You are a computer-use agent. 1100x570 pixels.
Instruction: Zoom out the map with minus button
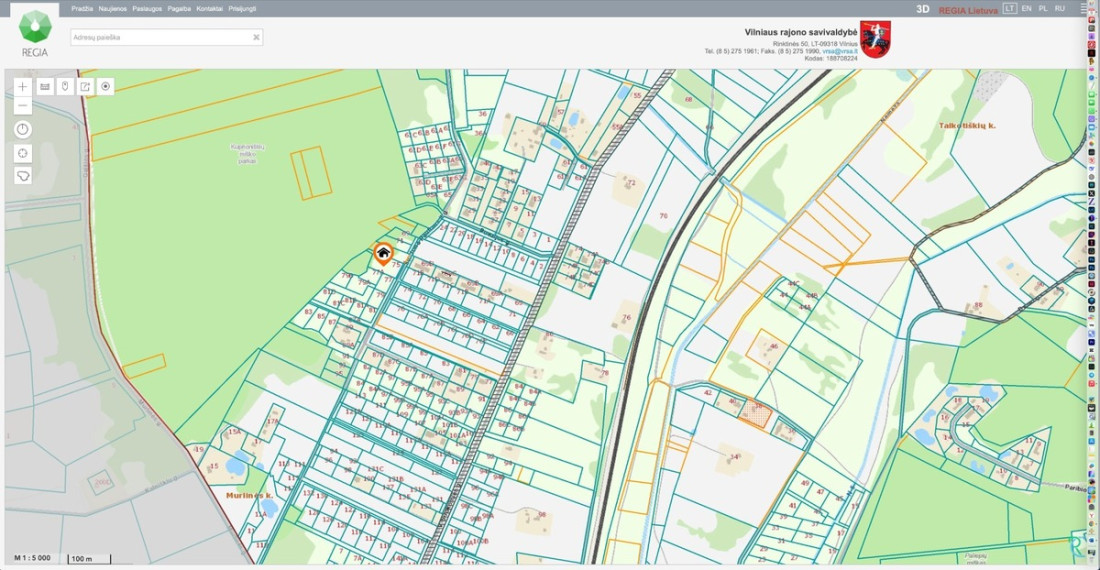pos(22,106)
